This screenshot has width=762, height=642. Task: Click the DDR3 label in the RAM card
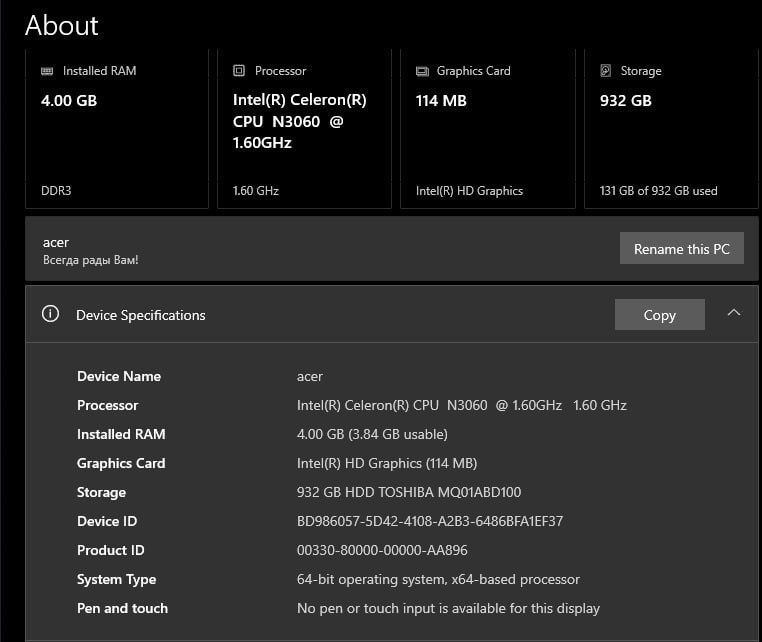[58, 190]
